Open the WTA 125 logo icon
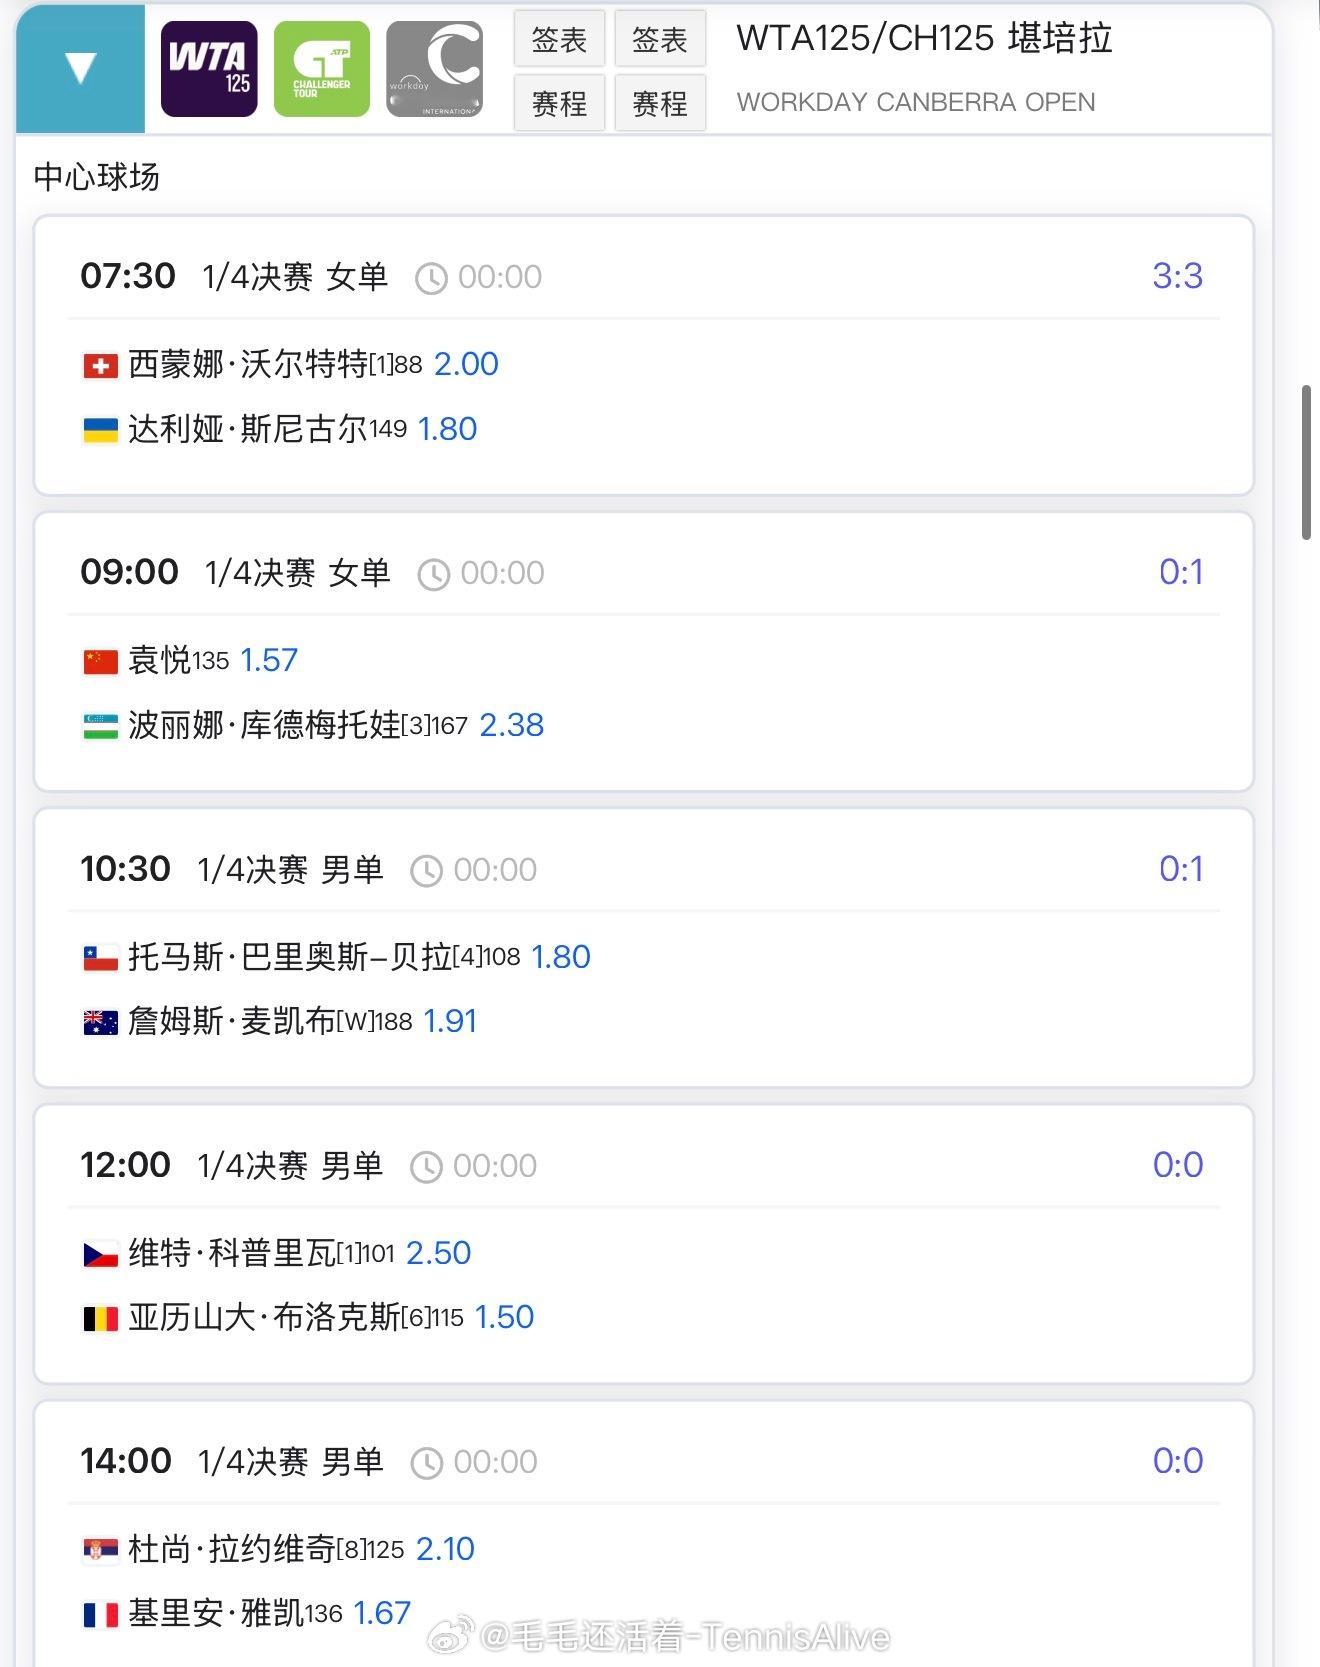Image resolution: width=1320 pixels, height=1667 pixels. (209, 69)
